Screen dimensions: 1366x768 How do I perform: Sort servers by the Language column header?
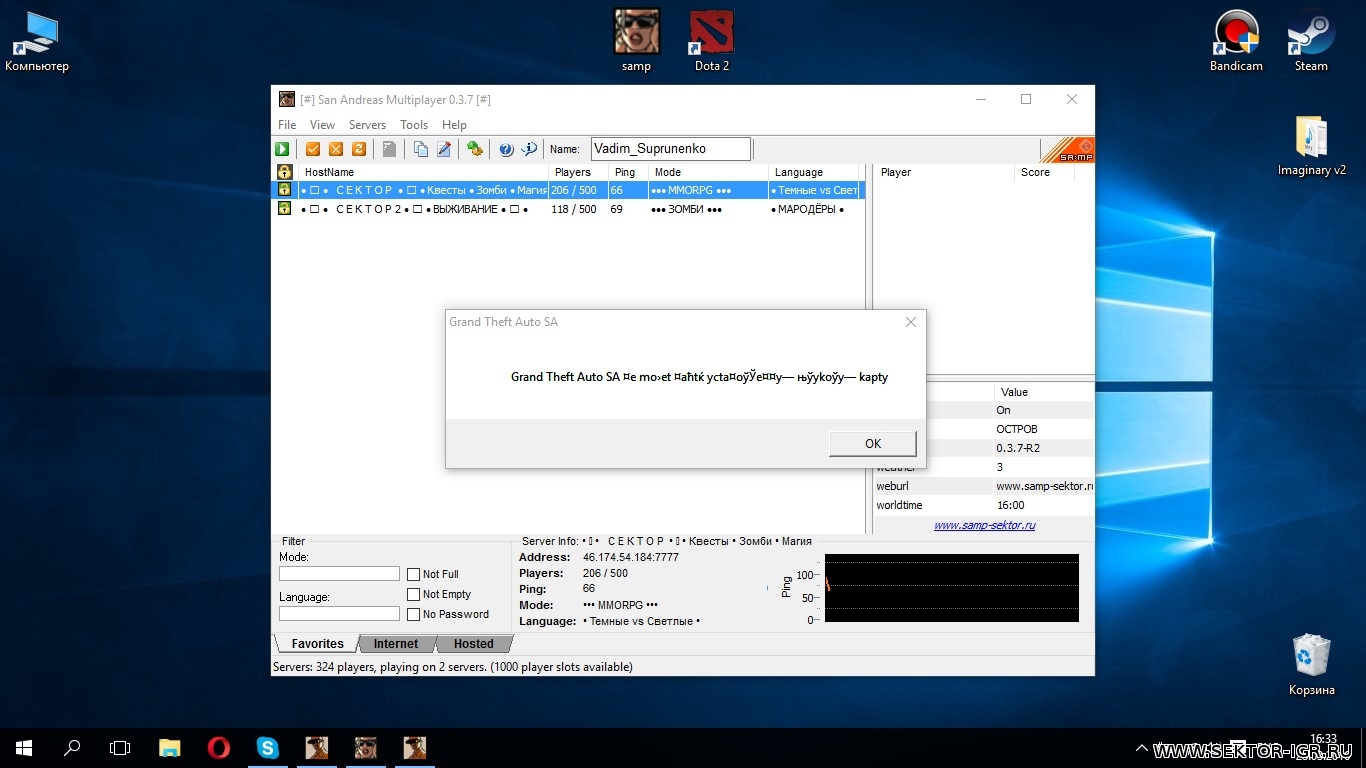click(813, 172)
